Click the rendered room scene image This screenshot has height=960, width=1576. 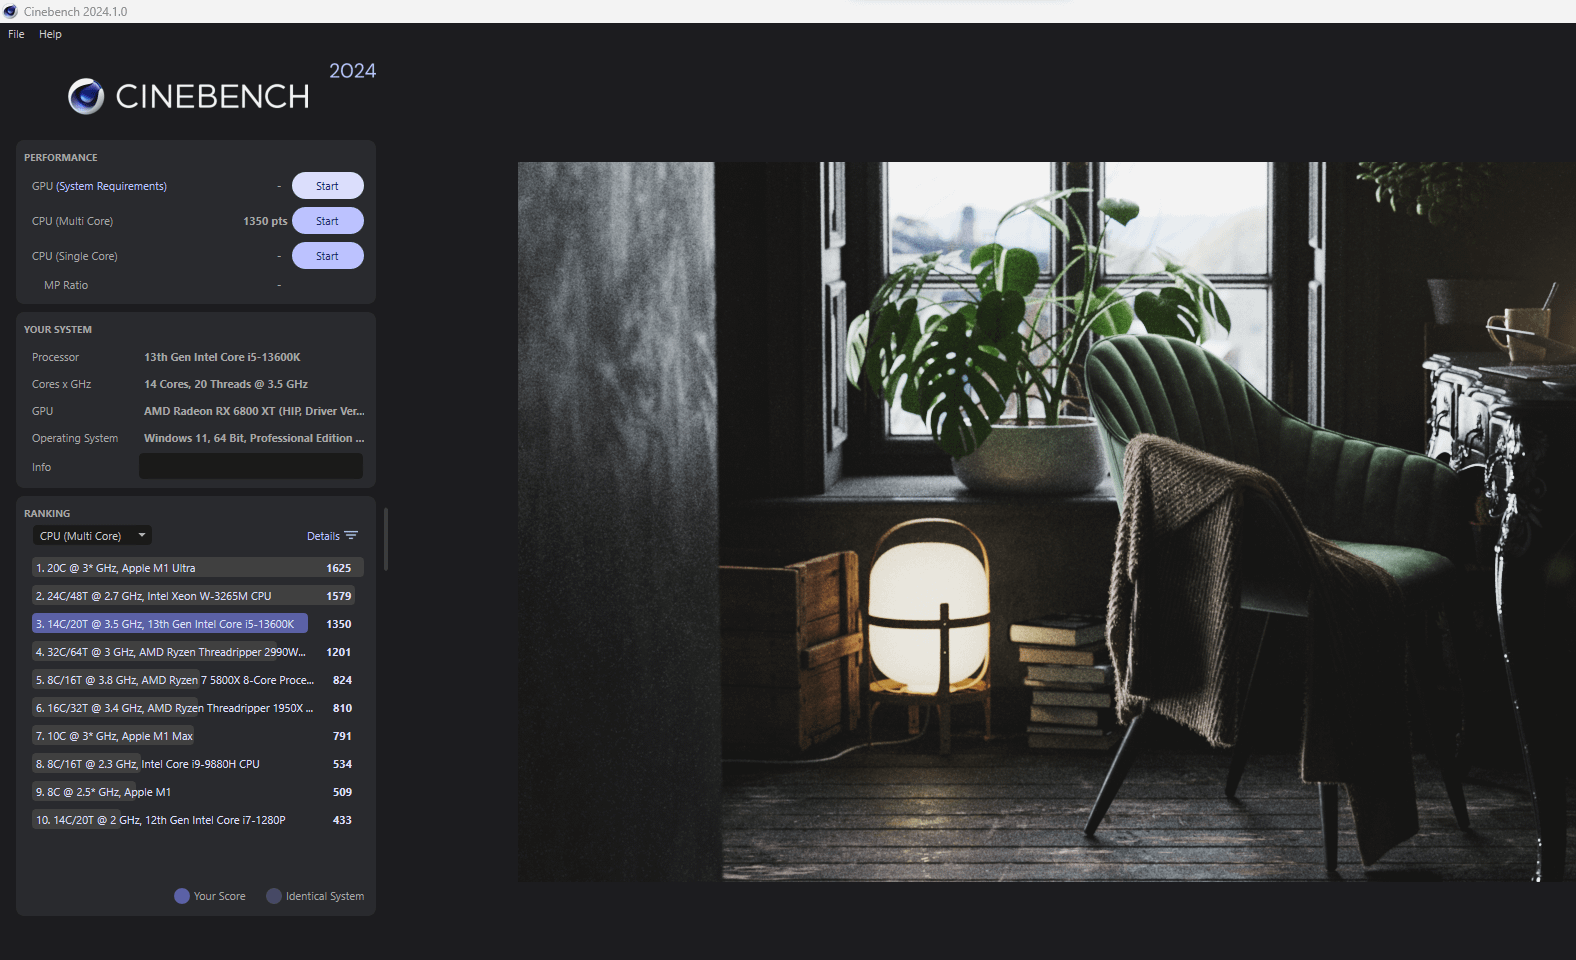1046,521
